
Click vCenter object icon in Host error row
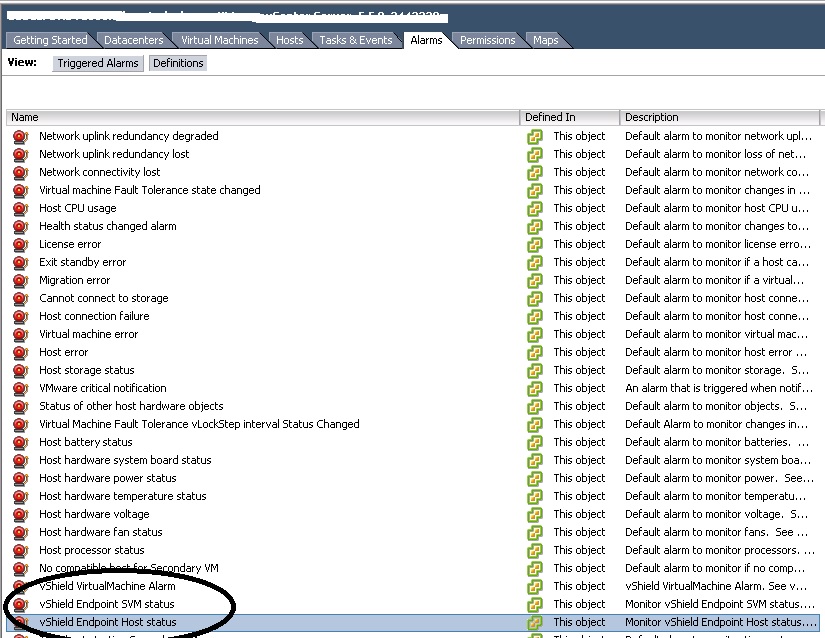[x=535, y=352]
